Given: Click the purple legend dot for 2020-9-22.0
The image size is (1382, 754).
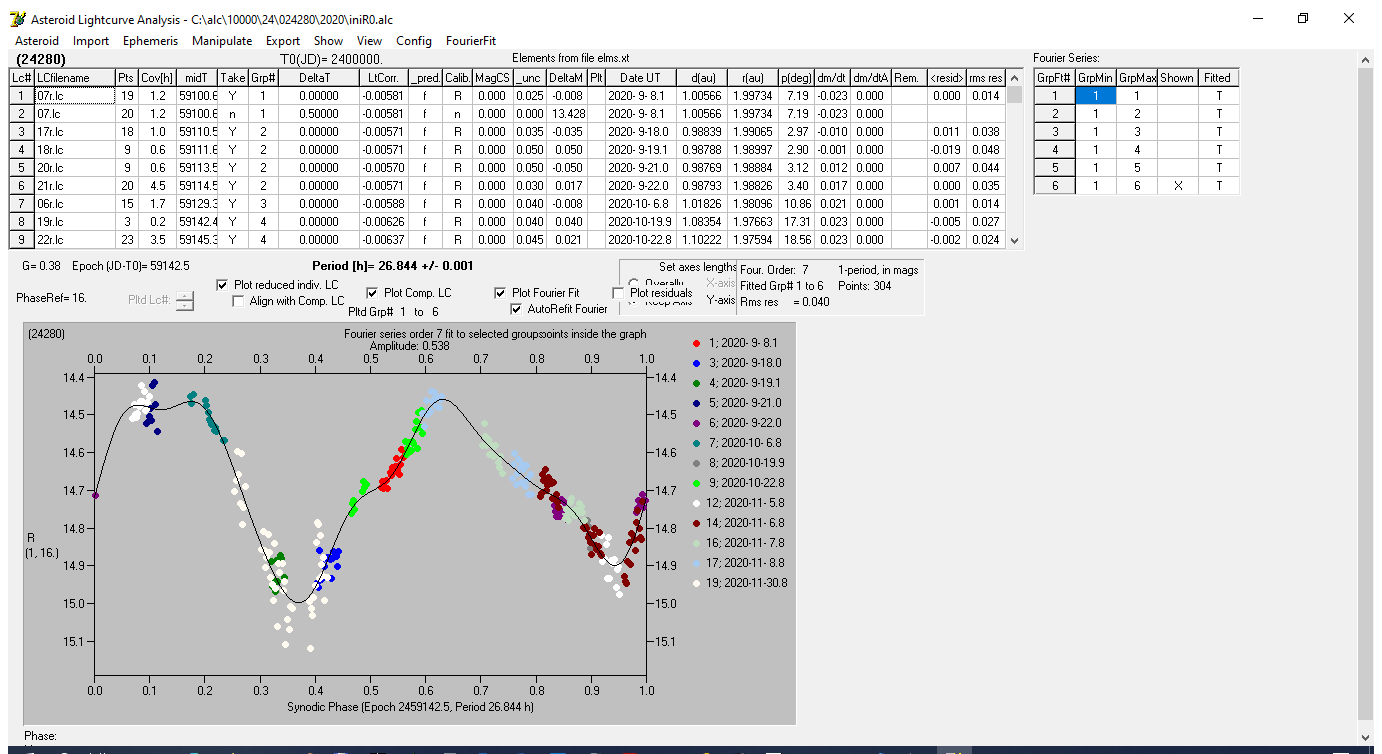Looking at the screenshot, I should 696,423.
